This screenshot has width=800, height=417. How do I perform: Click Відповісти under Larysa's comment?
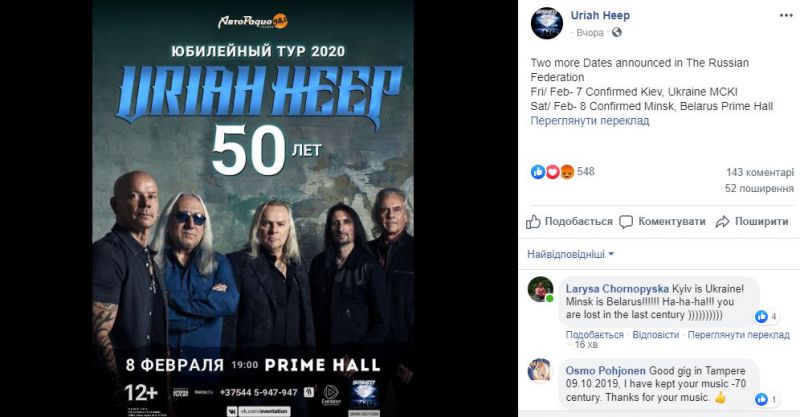[656, 335]
